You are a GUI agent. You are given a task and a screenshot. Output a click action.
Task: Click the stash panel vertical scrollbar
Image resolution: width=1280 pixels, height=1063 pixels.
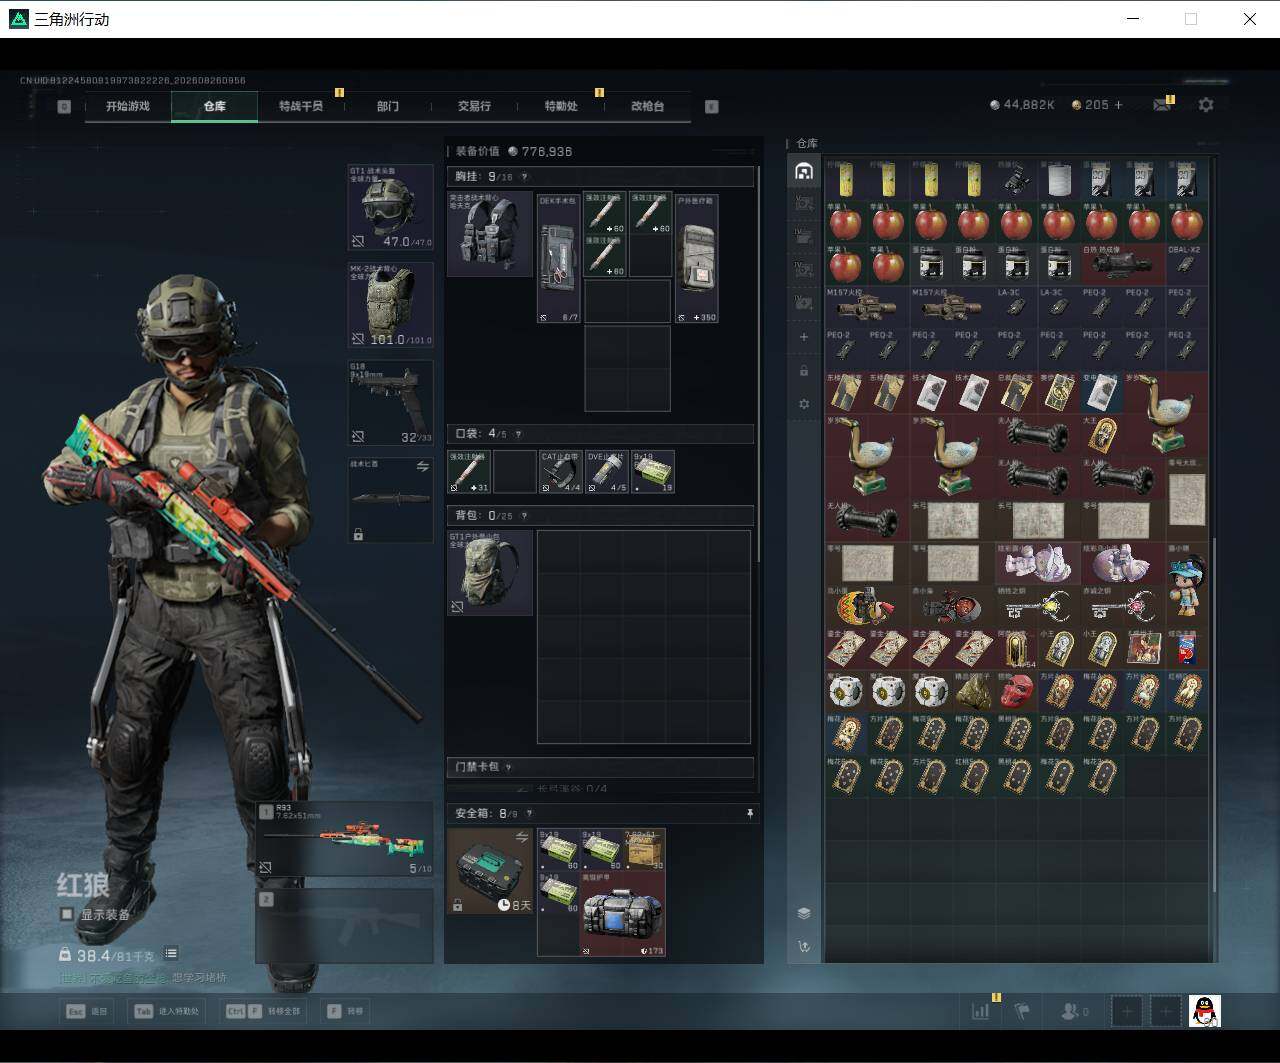click(1215, 715)
